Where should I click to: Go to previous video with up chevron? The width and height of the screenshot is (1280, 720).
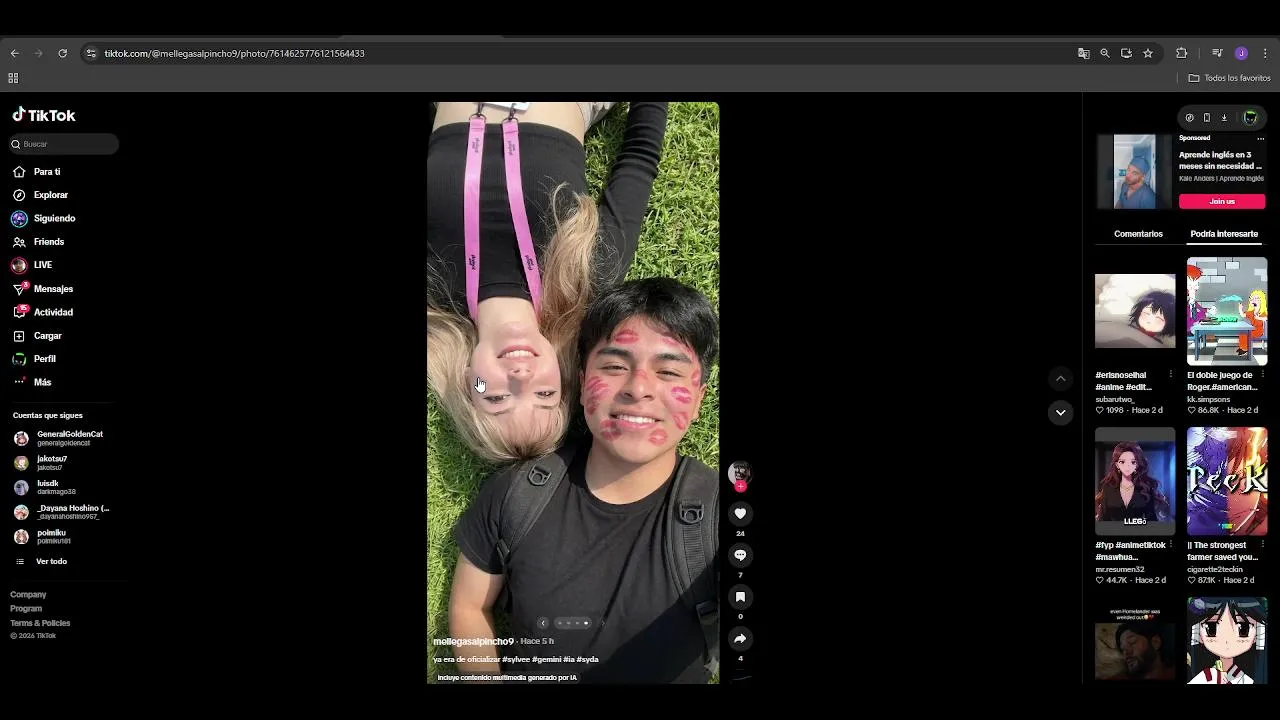[x=1061, y=378]
